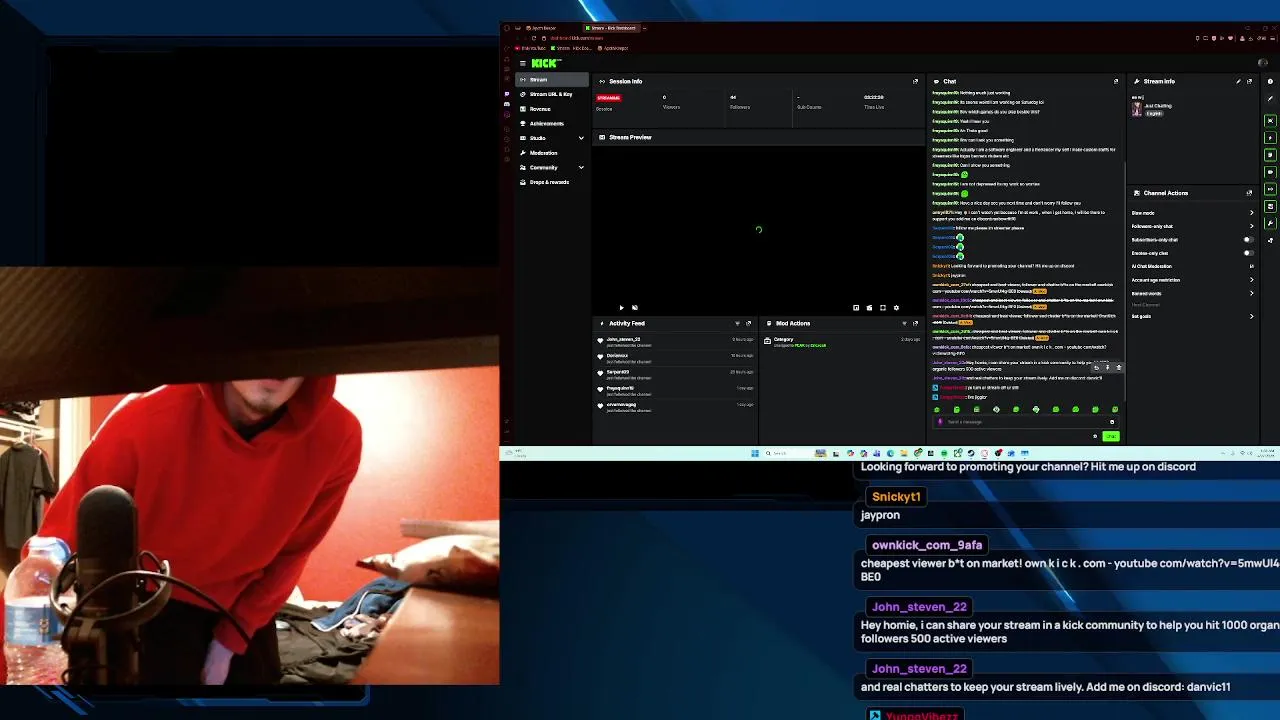
Task: Click the green Chat send button
Action: (1110, 436)
